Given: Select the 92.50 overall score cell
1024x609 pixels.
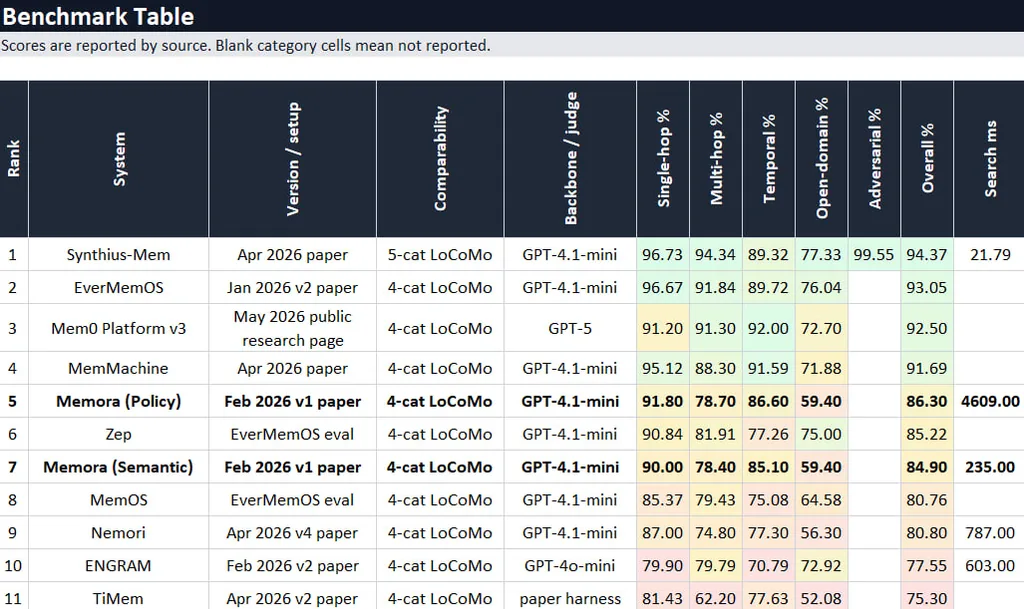Looking at the screenshot, I should click(927, 328).
